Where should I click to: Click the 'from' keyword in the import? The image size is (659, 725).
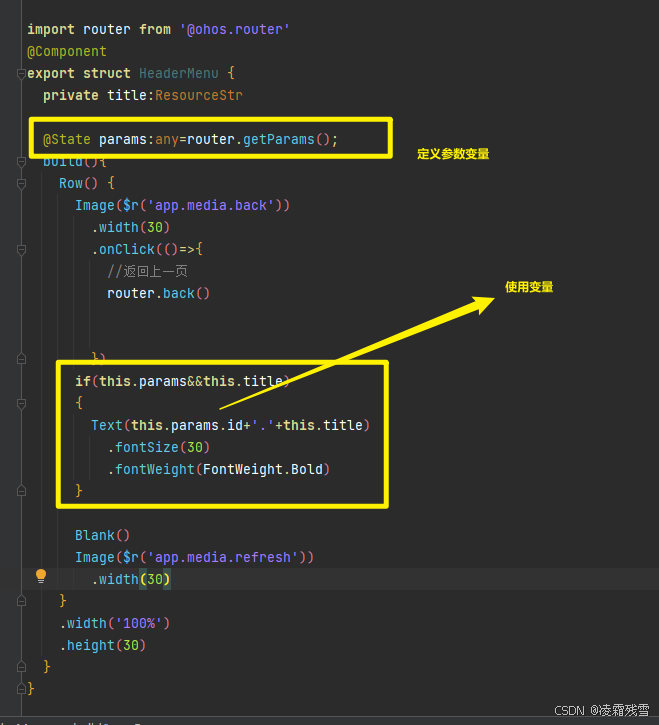155,30
